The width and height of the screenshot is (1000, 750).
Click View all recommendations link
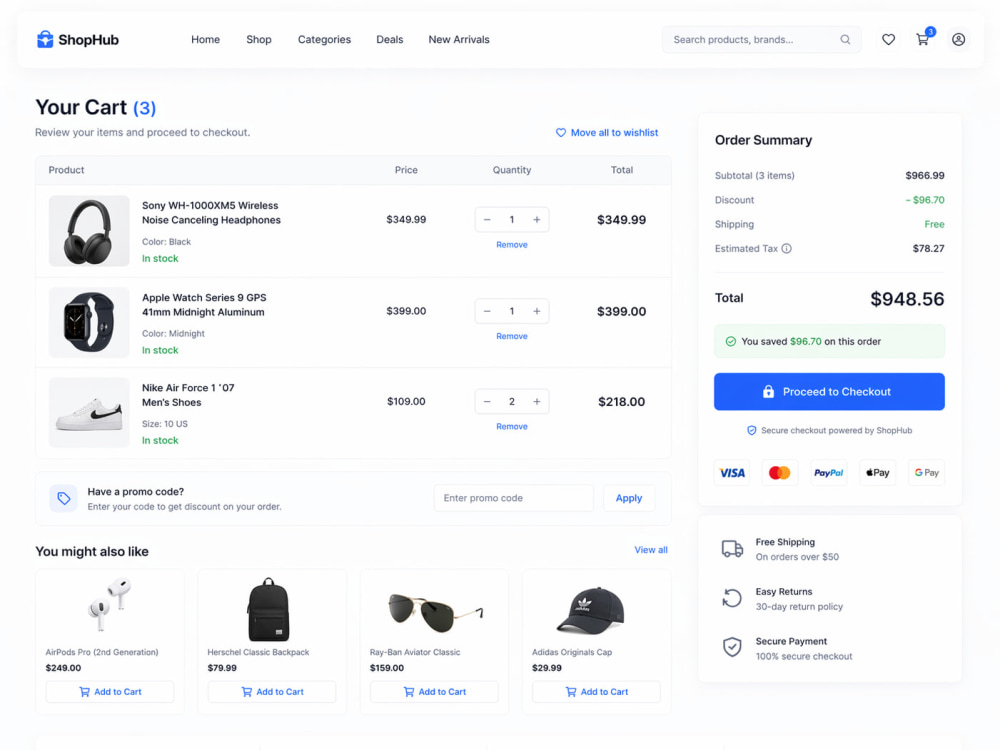(651, 550)
